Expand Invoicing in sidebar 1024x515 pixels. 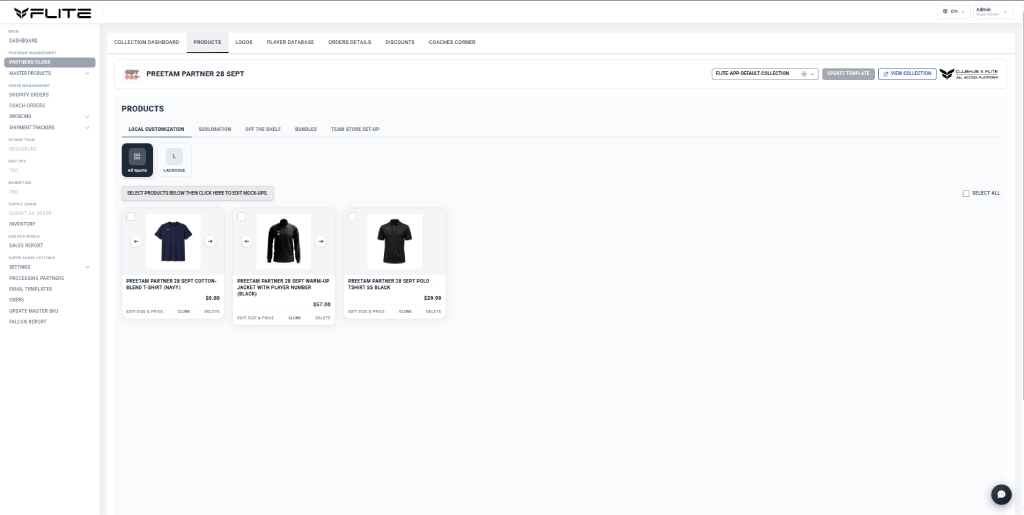(88, 117)
